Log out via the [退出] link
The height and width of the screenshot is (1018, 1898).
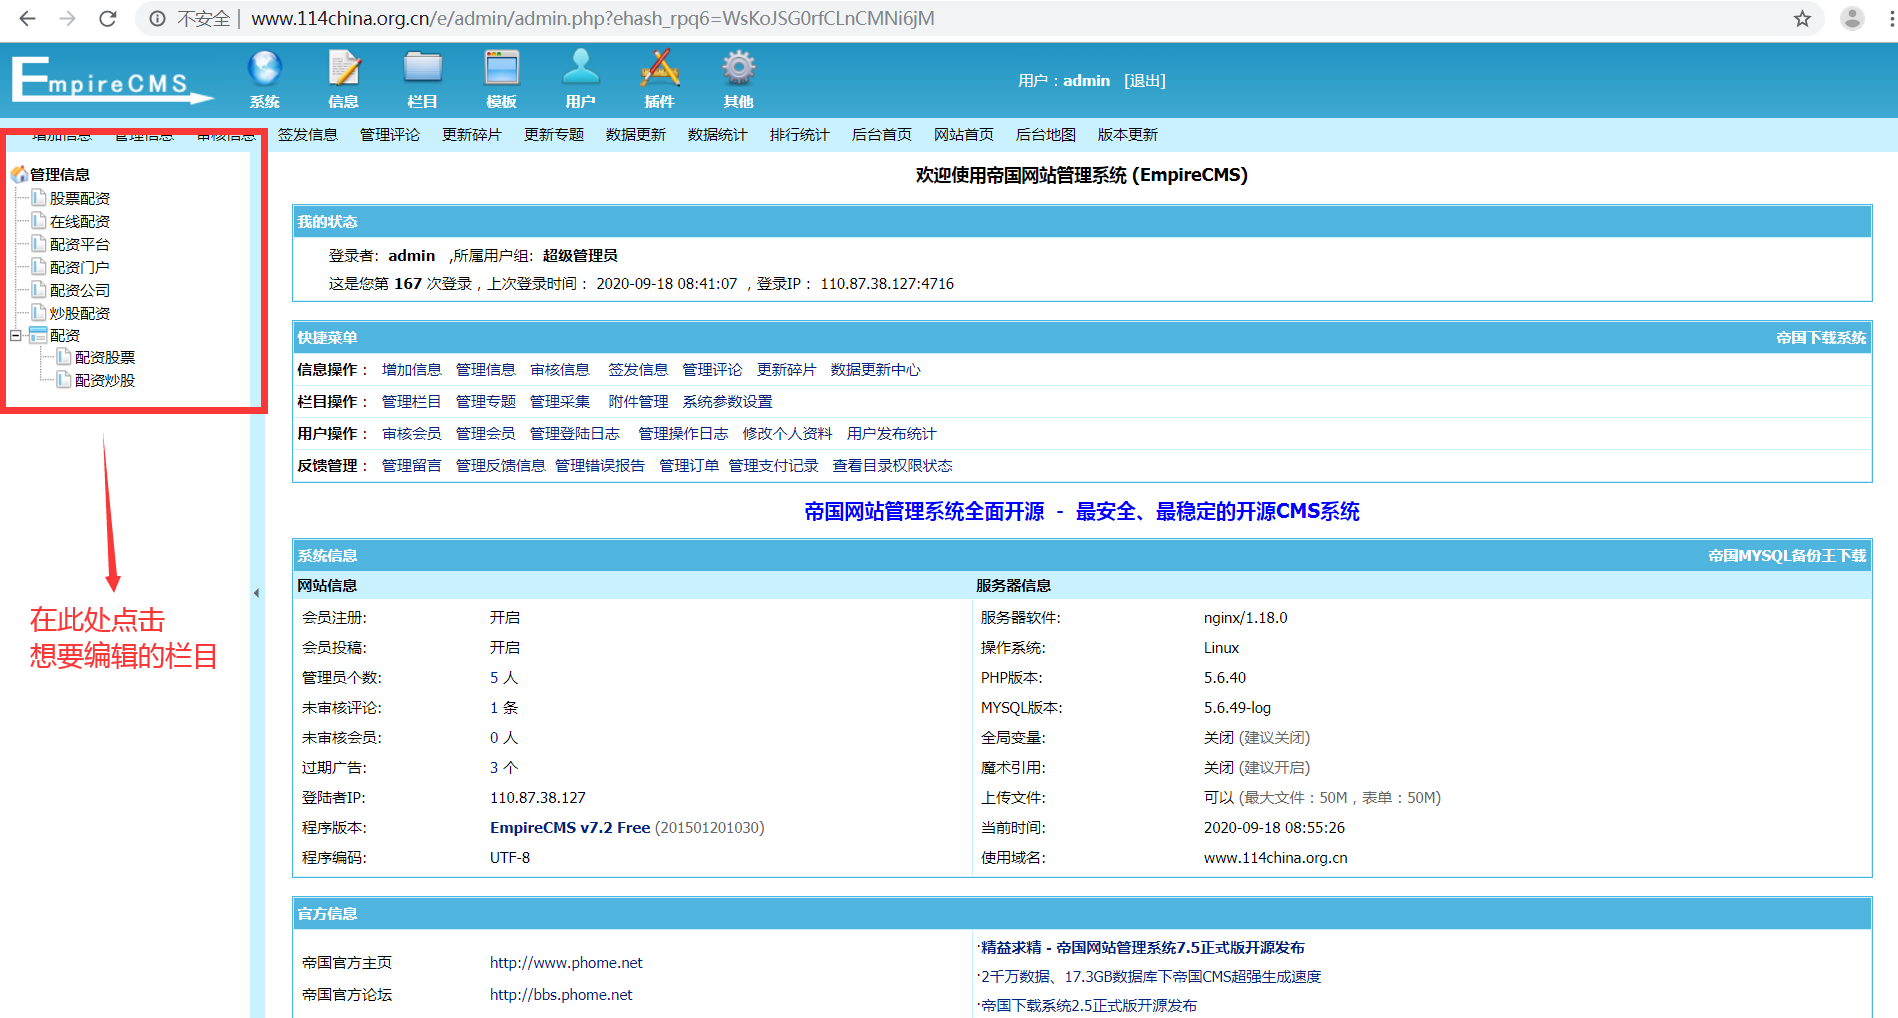pyautogui.click(x=1145, y=80)
